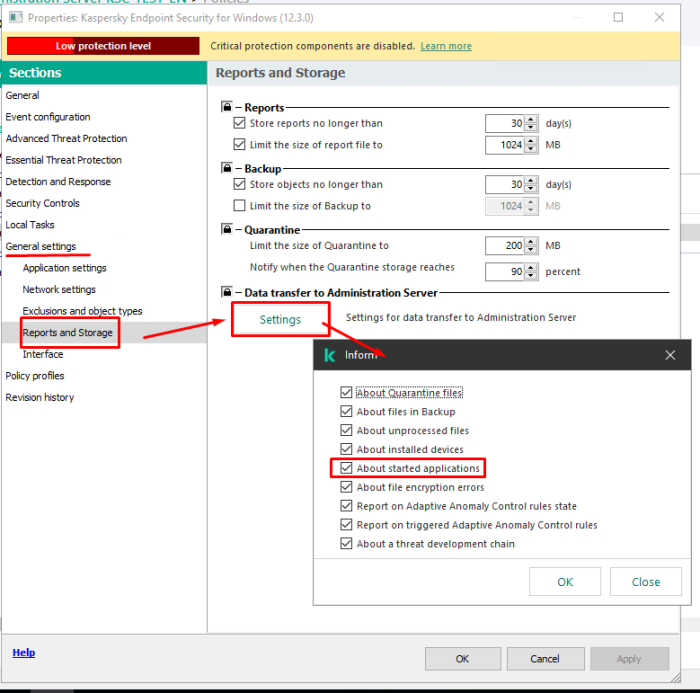
Task: Open Advanced Threat Protection section
Action: coord(66,138)
